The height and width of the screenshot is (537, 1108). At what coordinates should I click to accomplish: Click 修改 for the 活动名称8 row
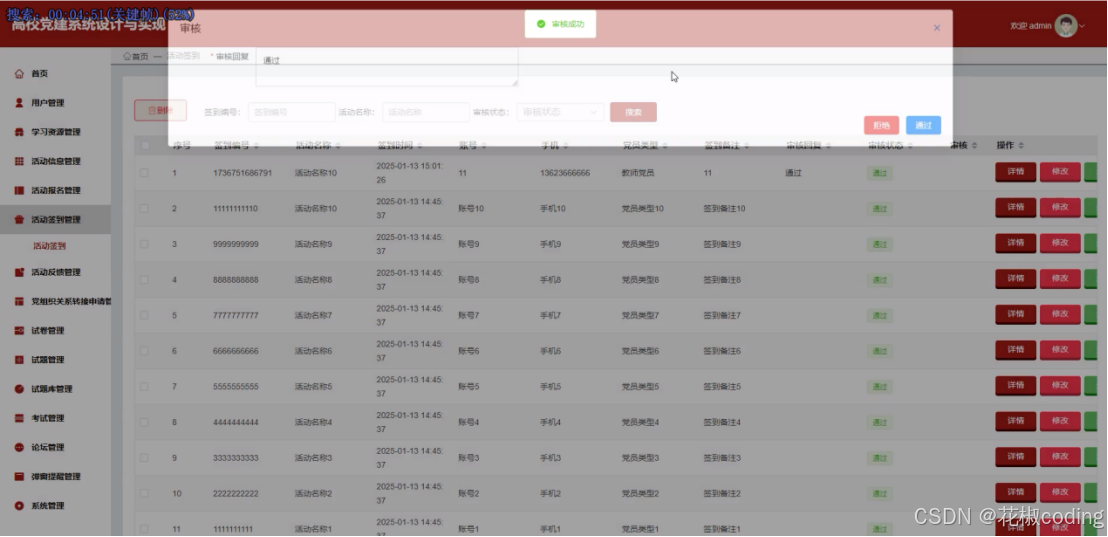1060,279
